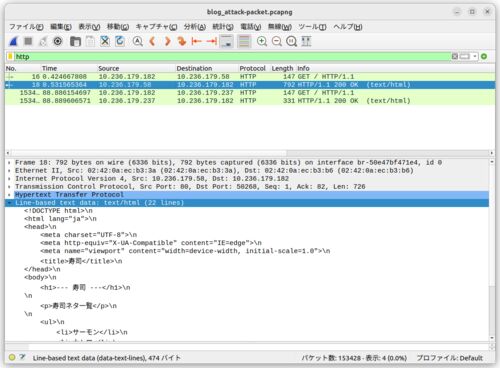500x368 pixels.
Task: Open the ヘルプ menu
Action: pyautogui.click(x=348, y=27)
